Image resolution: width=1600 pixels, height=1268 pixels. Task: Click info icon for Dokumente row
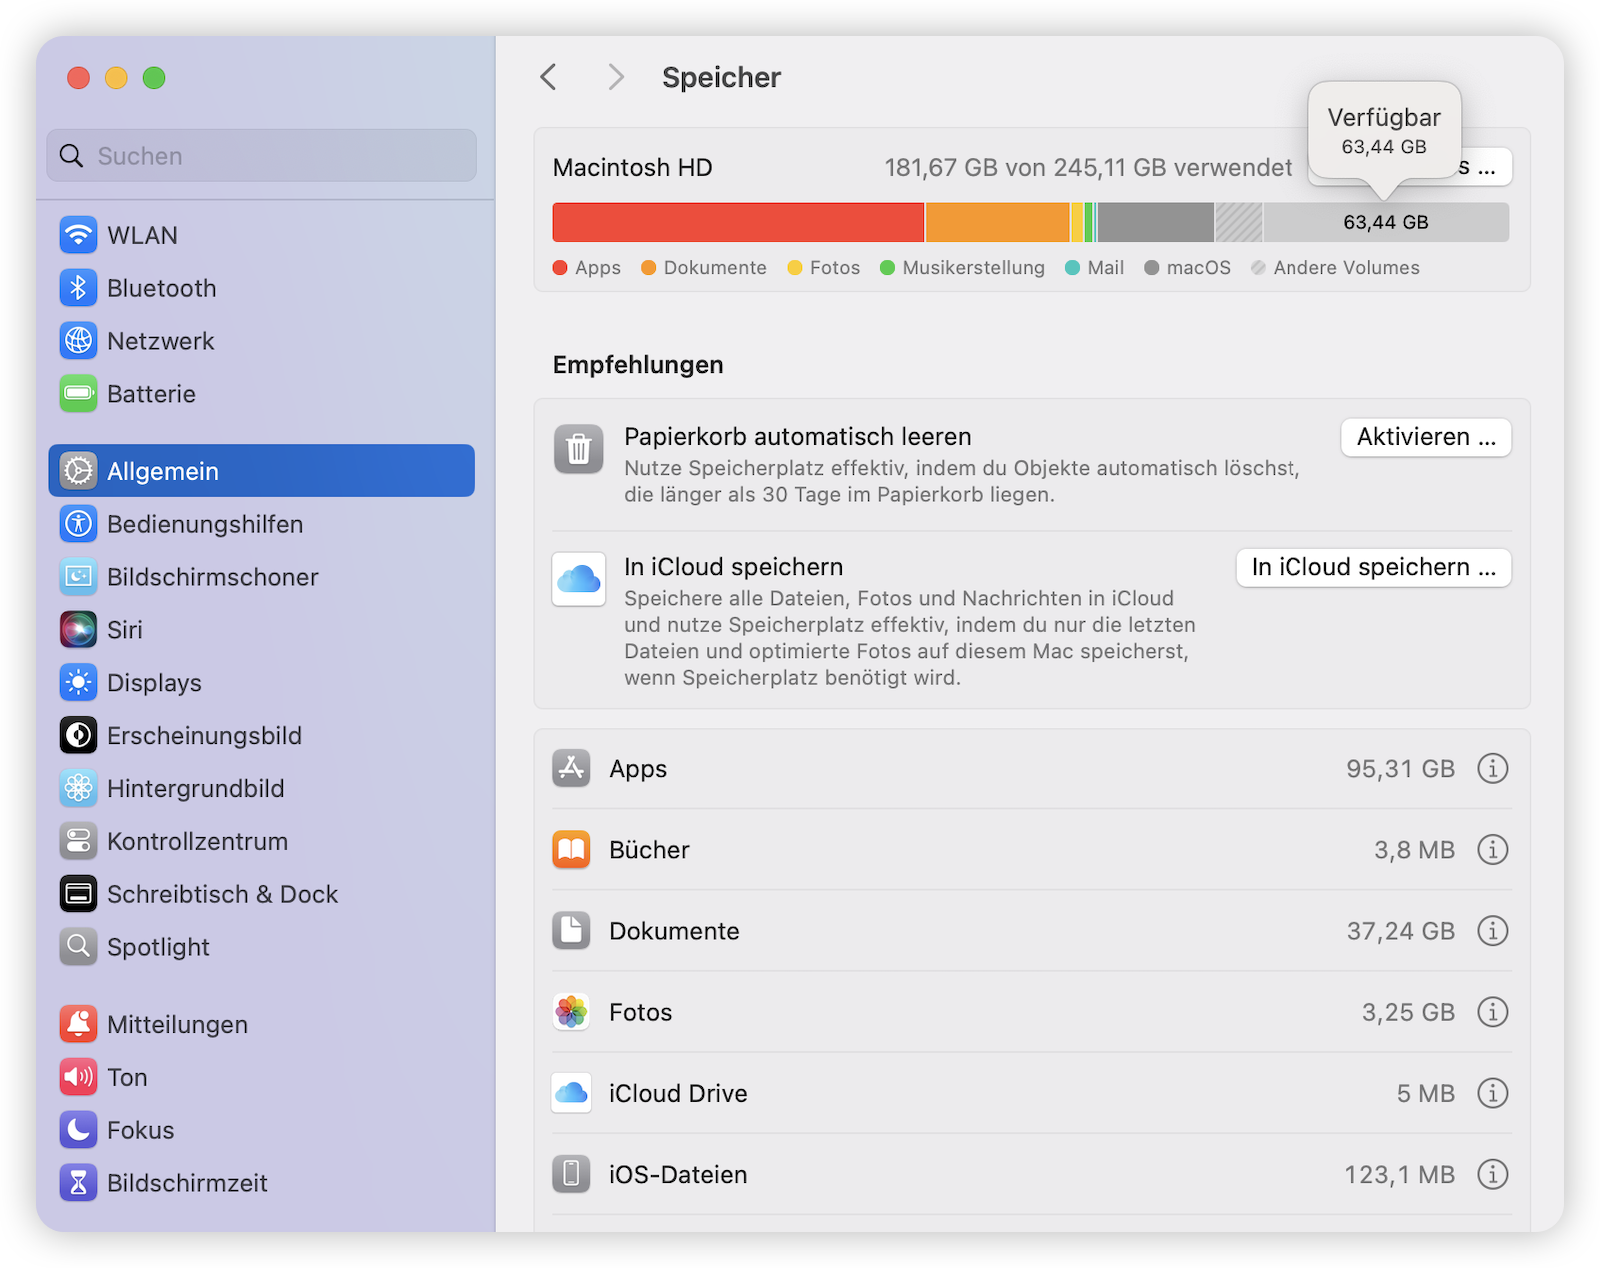pos(1493,931)
